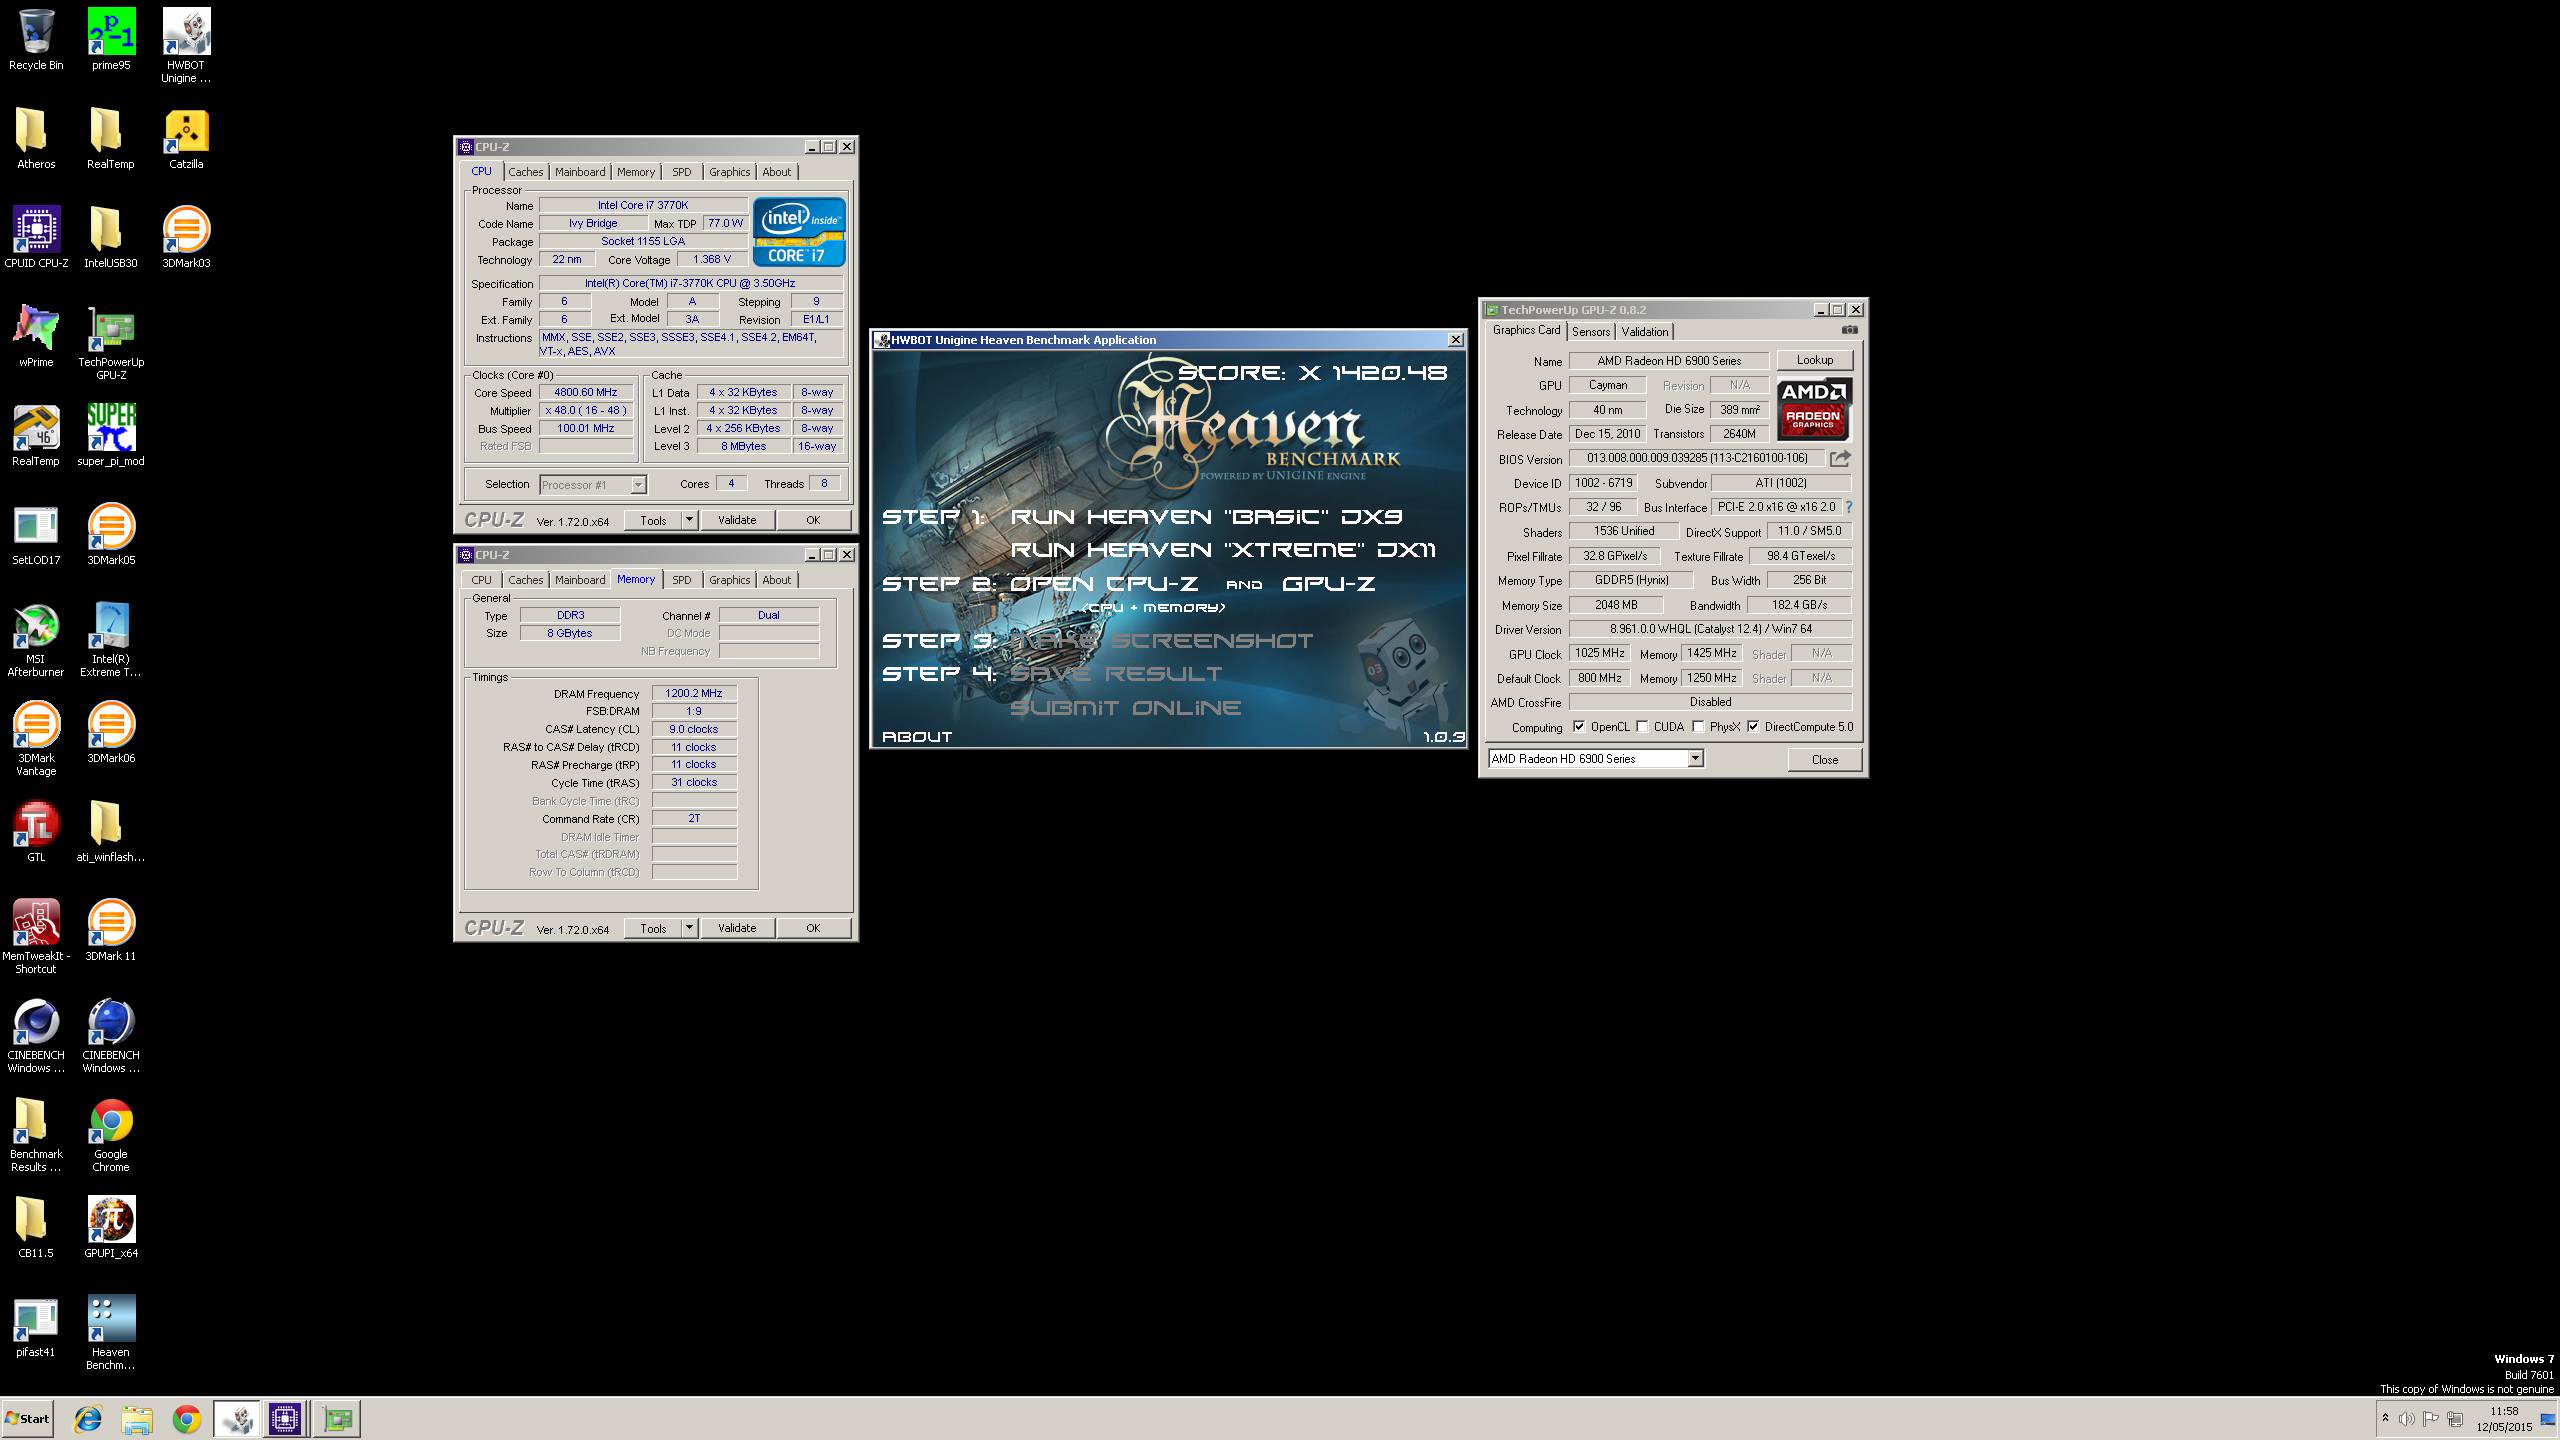Toggle the OpenCL checkbox in GPU-Z
Screen dimensions: 2560x1440
pyautogui.click(x=1579, y=727)
